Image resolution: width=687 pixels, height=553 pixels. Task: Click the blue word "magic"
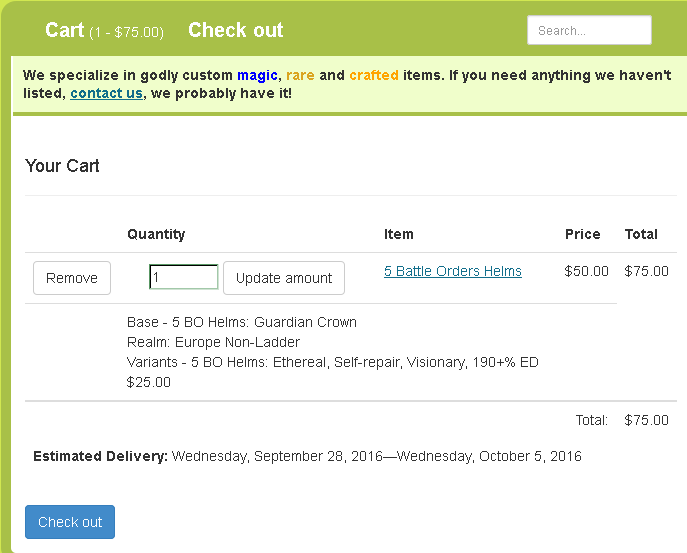click(x=257, y=75)
